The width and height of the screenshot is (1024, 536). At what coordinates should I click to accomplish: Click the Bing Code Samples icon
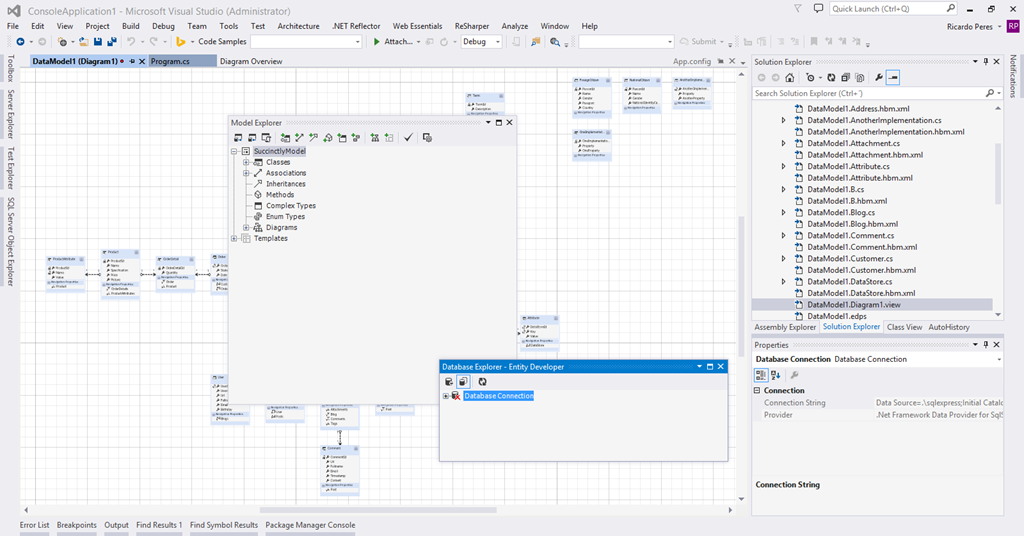[x=181, y=42]
